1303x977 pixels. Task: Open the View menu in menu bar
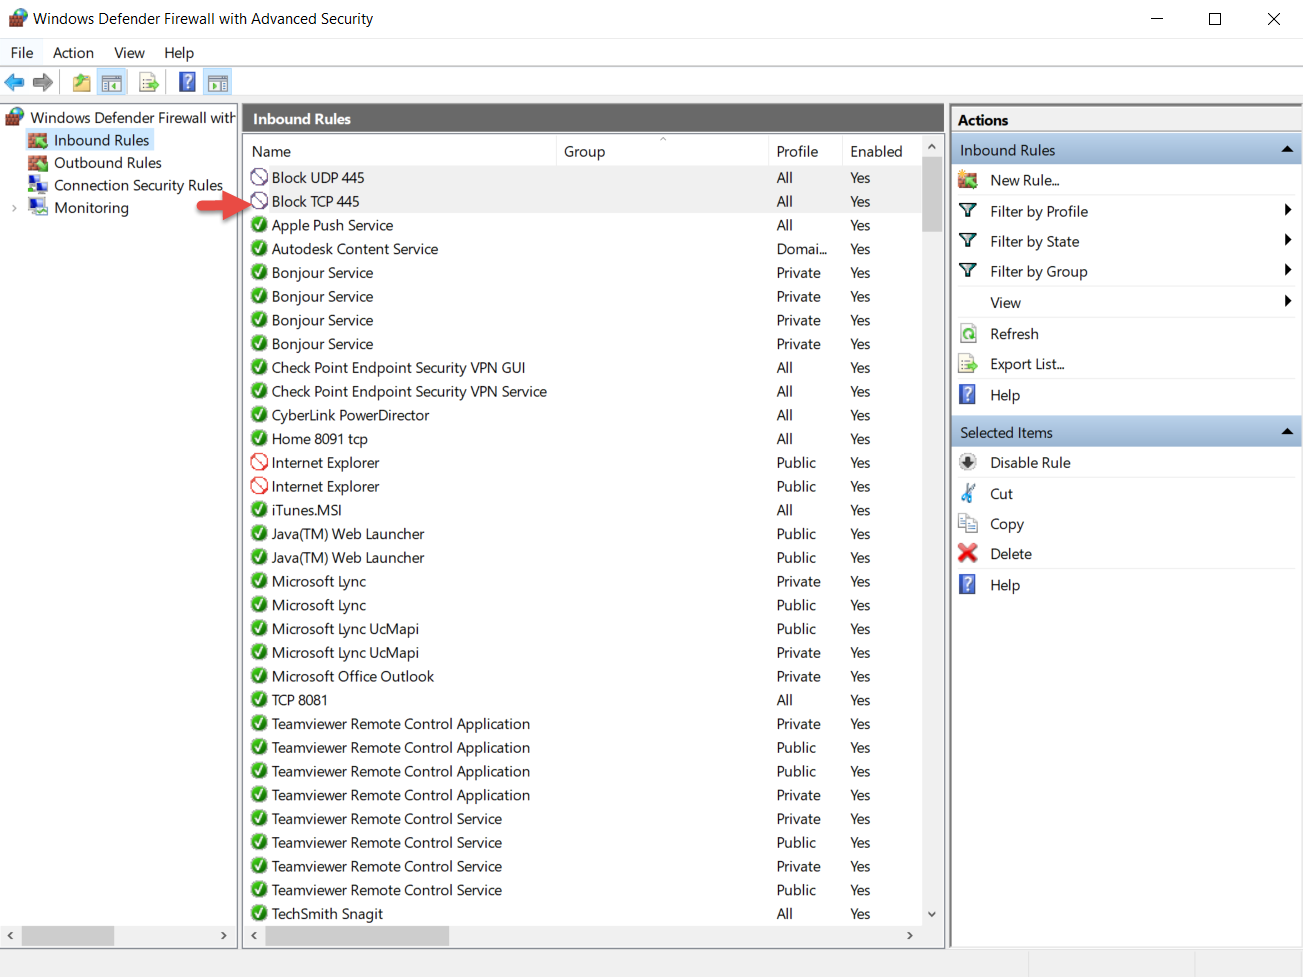coord(129,53)
